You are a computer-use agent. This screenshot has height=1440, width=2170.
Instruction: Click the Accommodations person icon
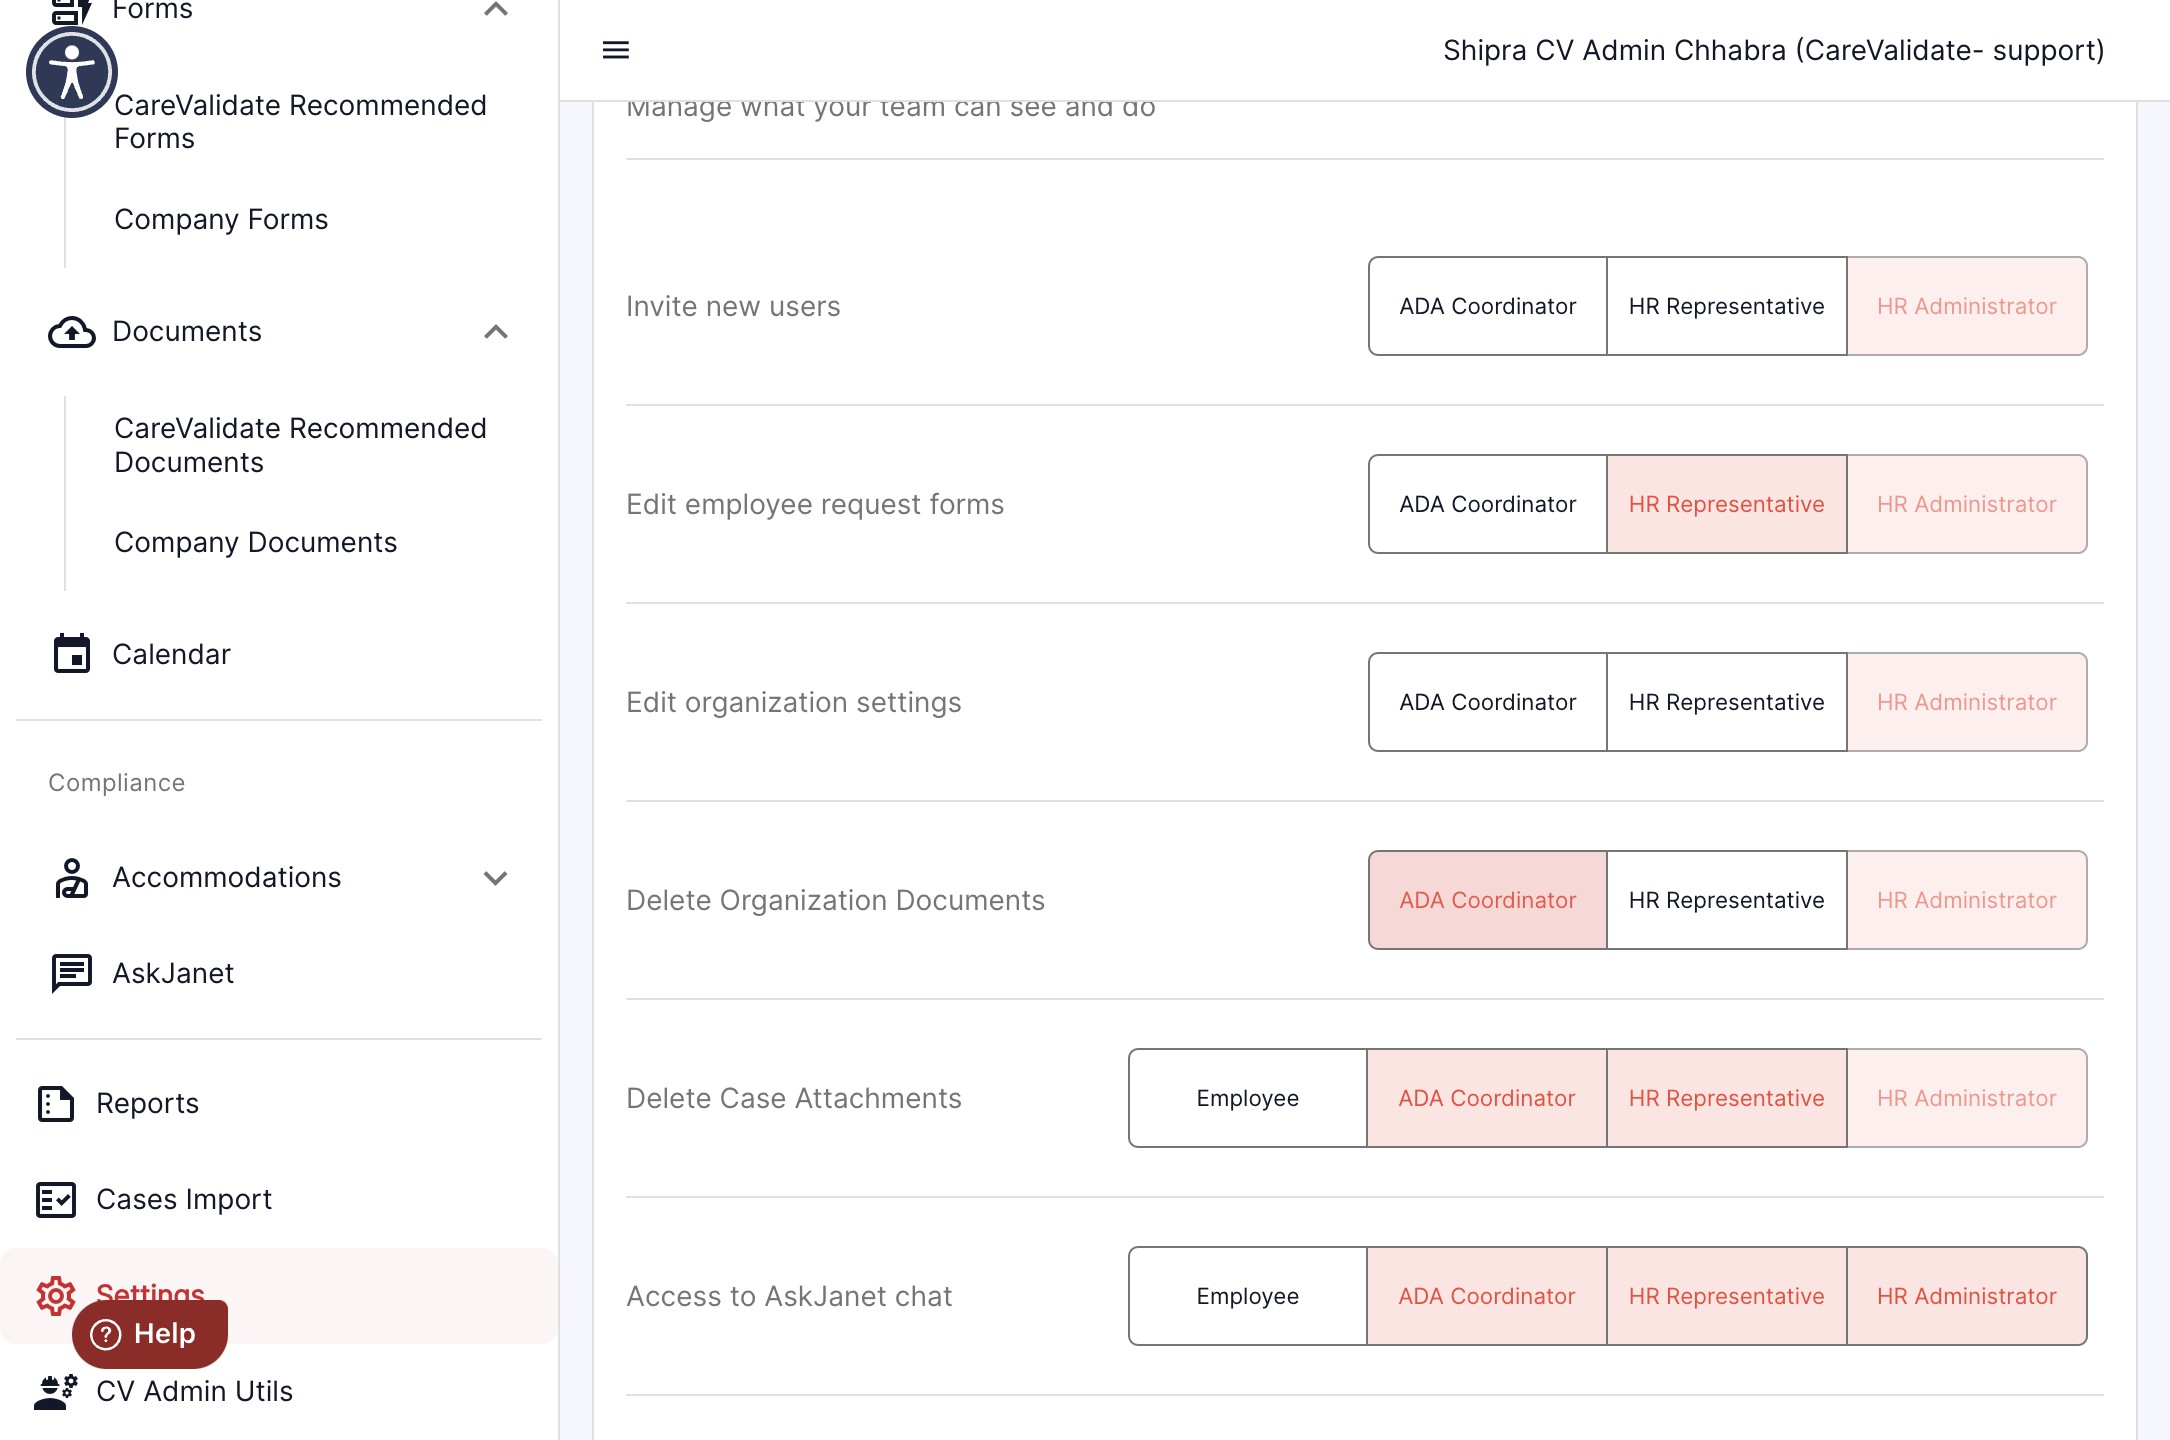[x=72, y=878]
